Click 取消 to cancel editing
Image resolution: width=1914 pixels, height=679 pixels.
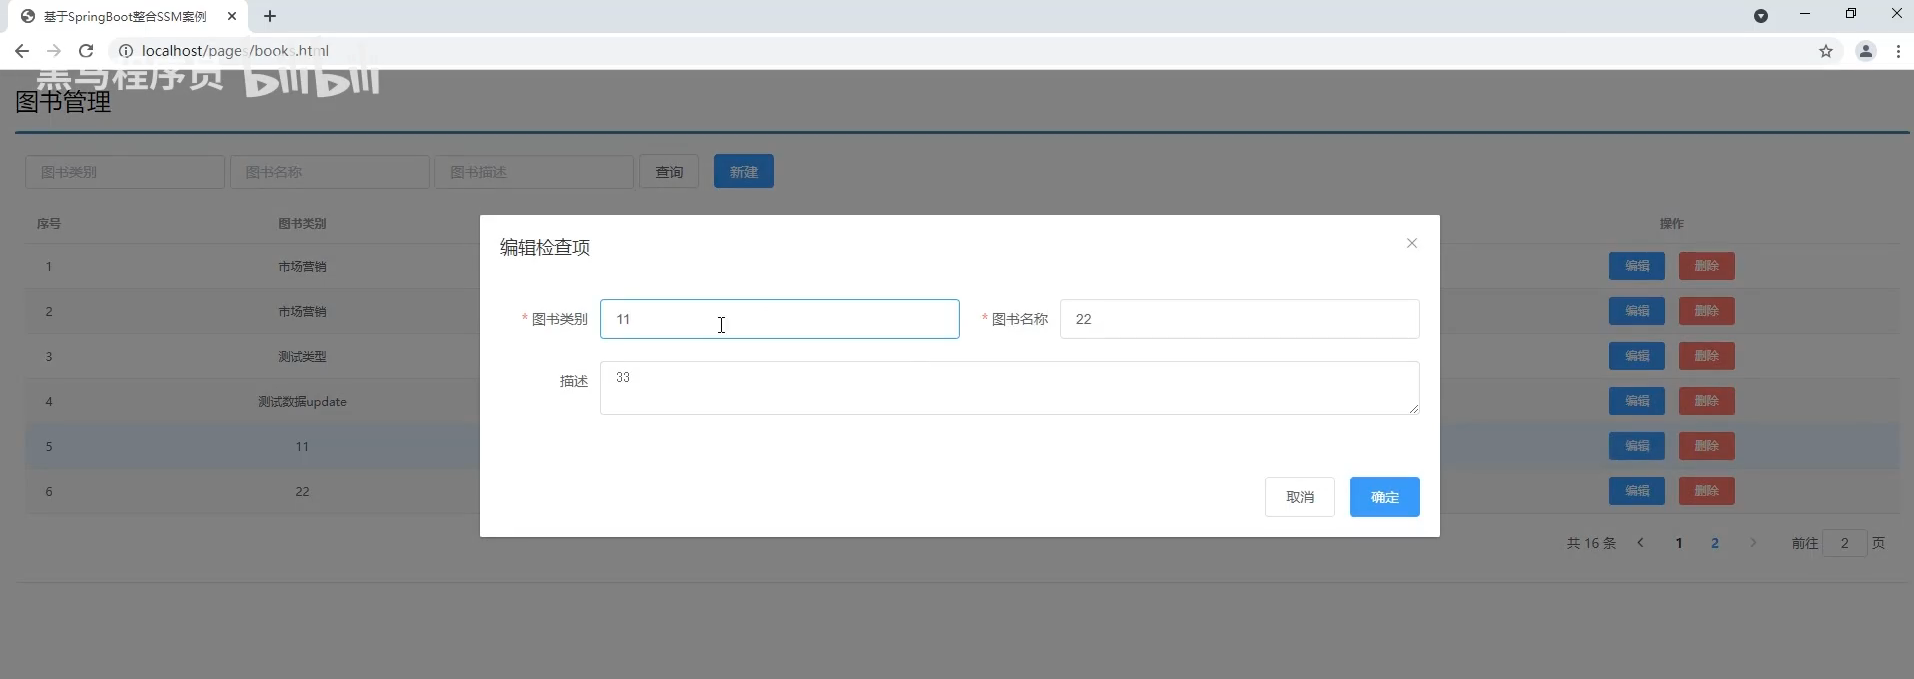pos(1299,497)
